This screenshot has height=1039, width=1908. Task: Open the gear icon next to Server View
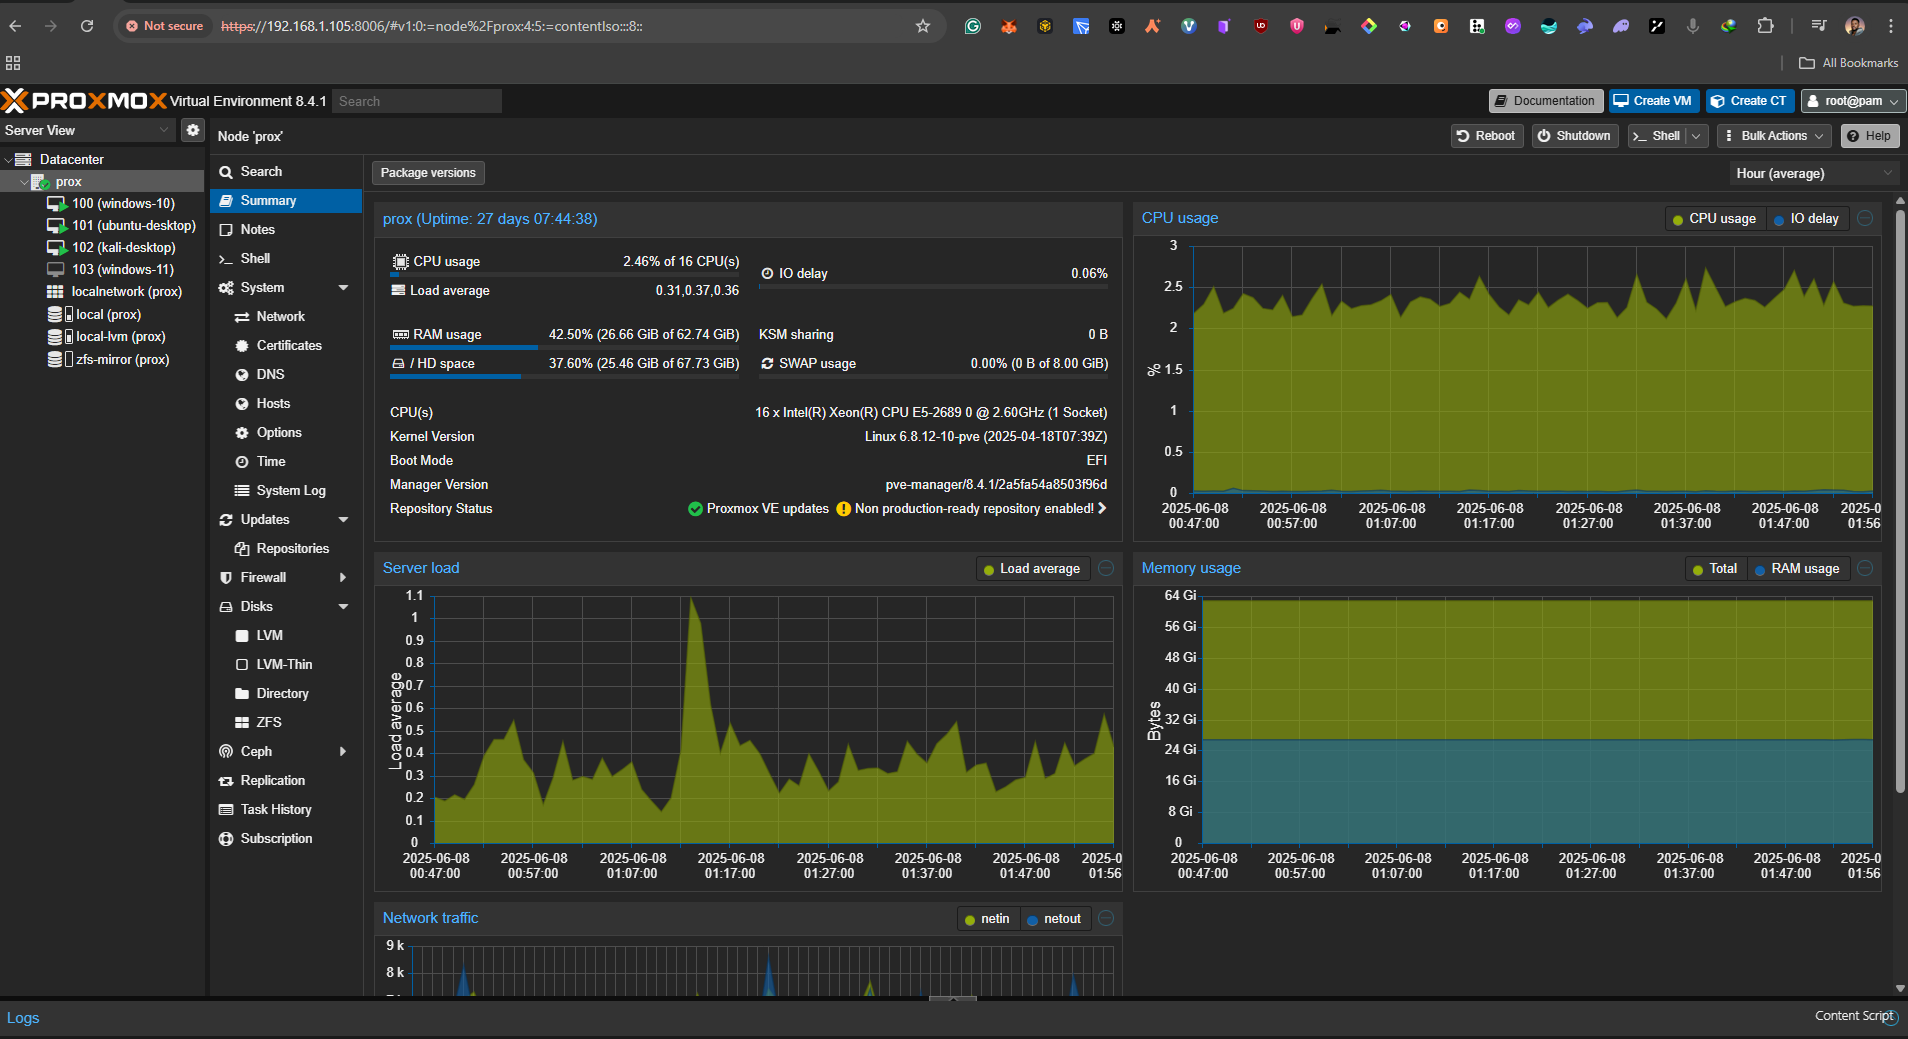coord(192,129)
